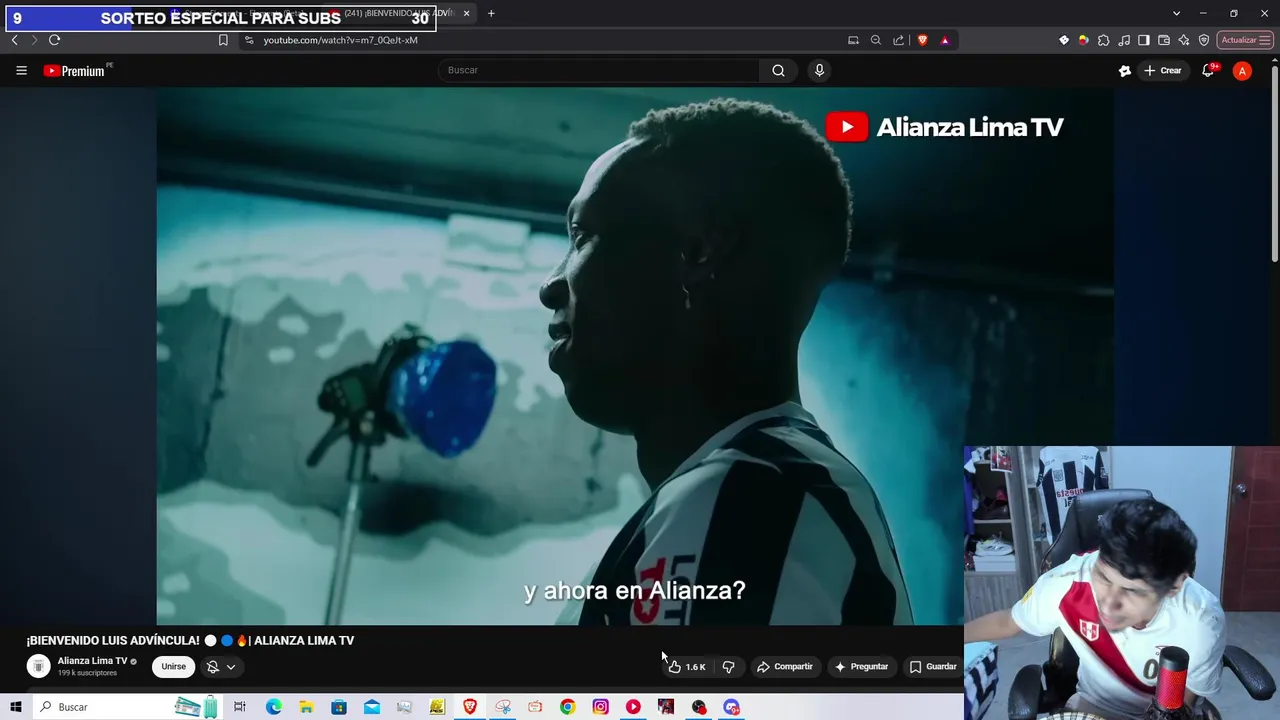Screen dimensions: 1280x720
Task: Open Instagram from the taskbar
Action: pos(600,707)
